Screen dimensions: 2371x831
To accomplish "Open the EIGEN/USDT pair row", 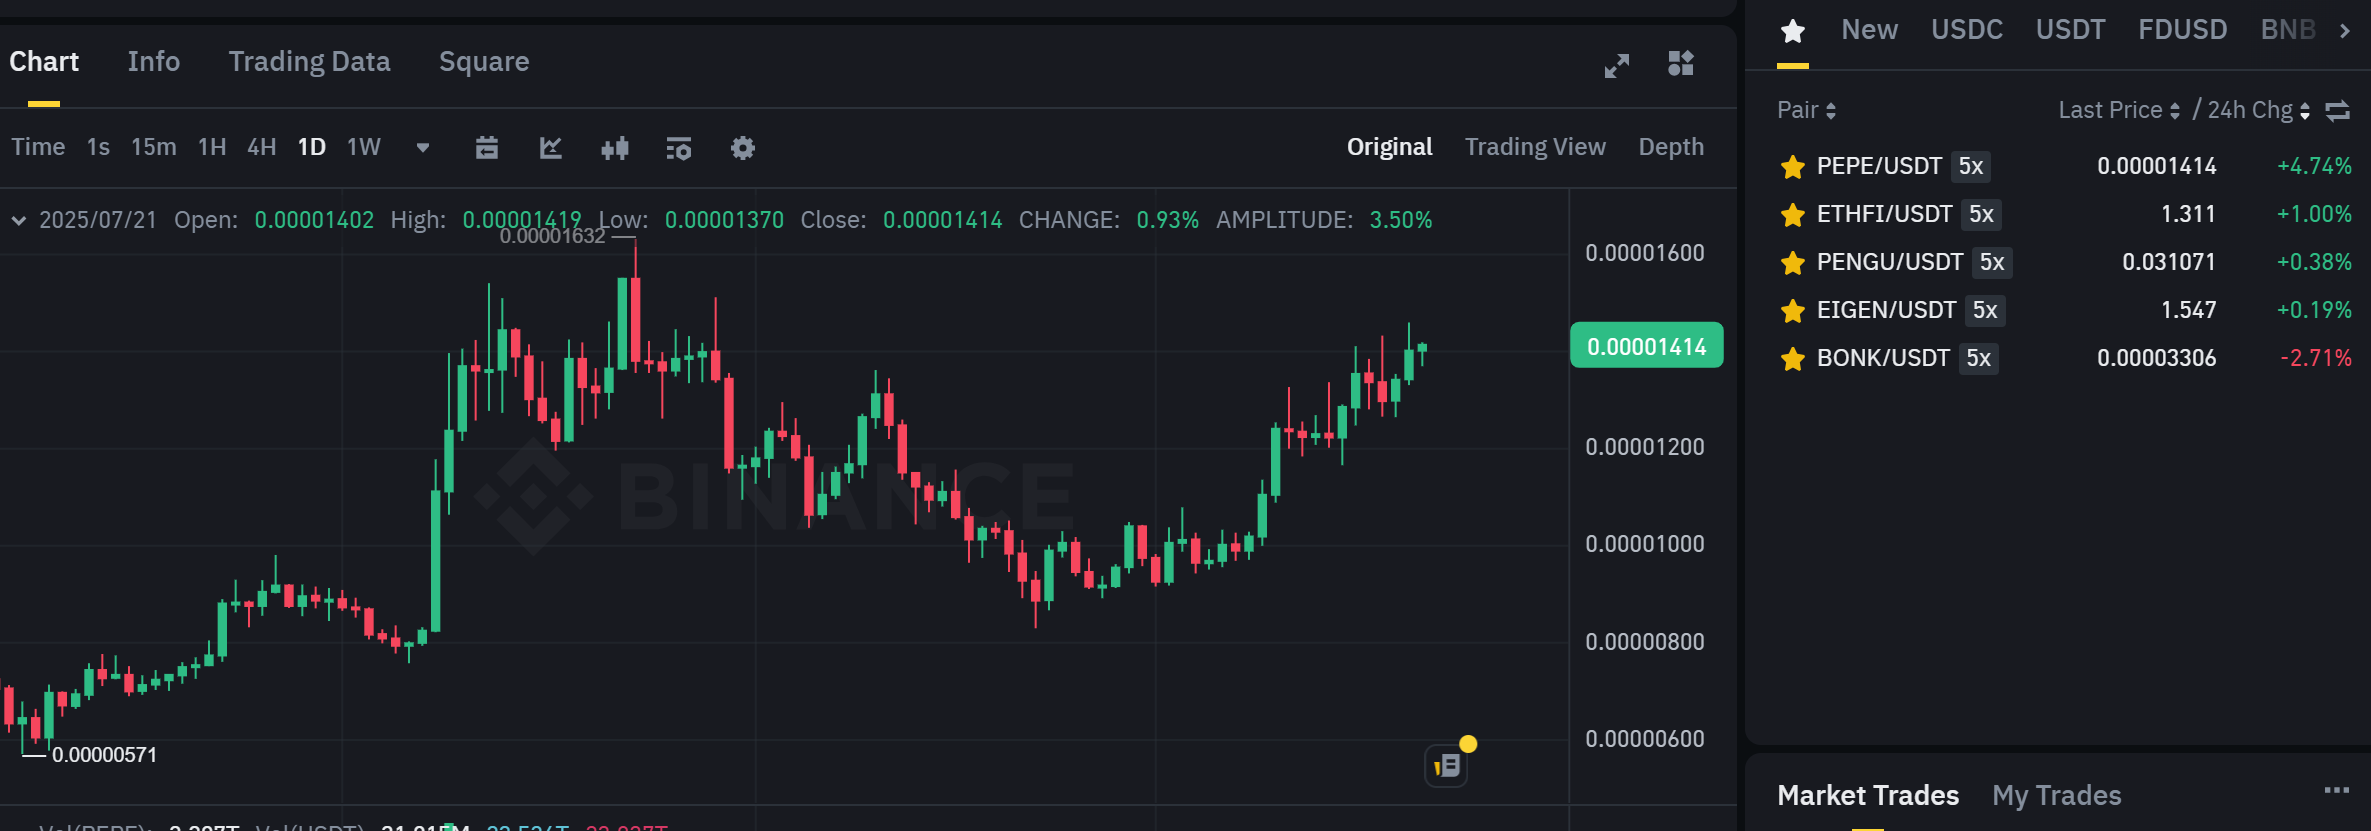I will click(x=2064, y=310).
